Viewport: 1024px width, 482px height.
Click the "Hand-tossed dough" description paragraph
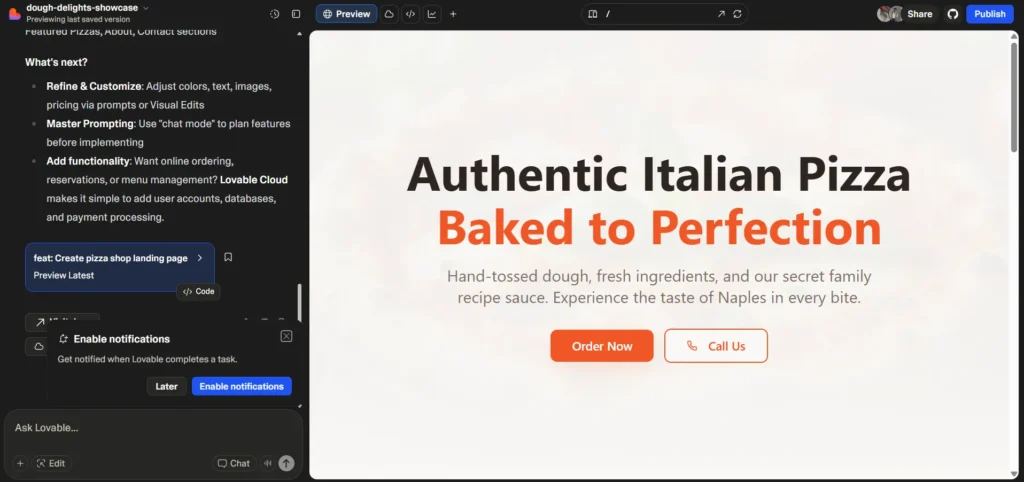coord(659,287)
